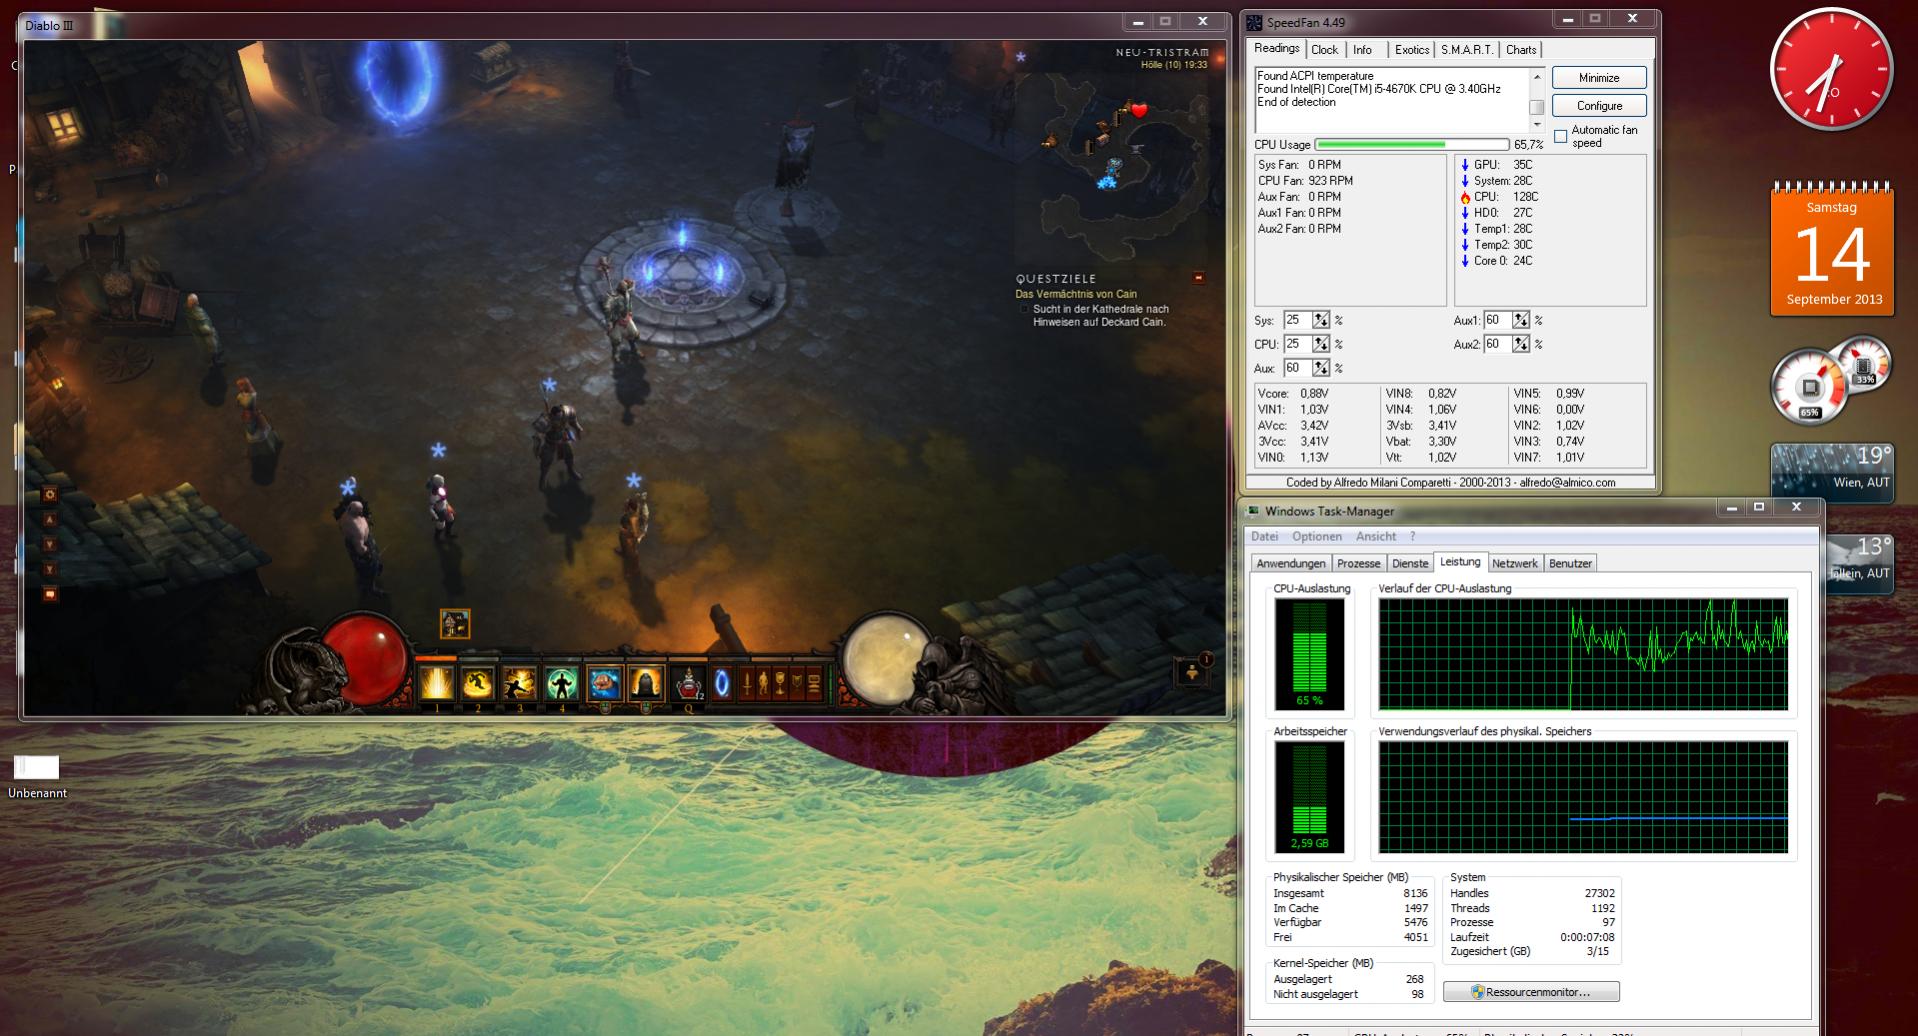The image size is (1918, 1036).
Task: Open the sword skills menu button
Action: click(x=746, y=684)
